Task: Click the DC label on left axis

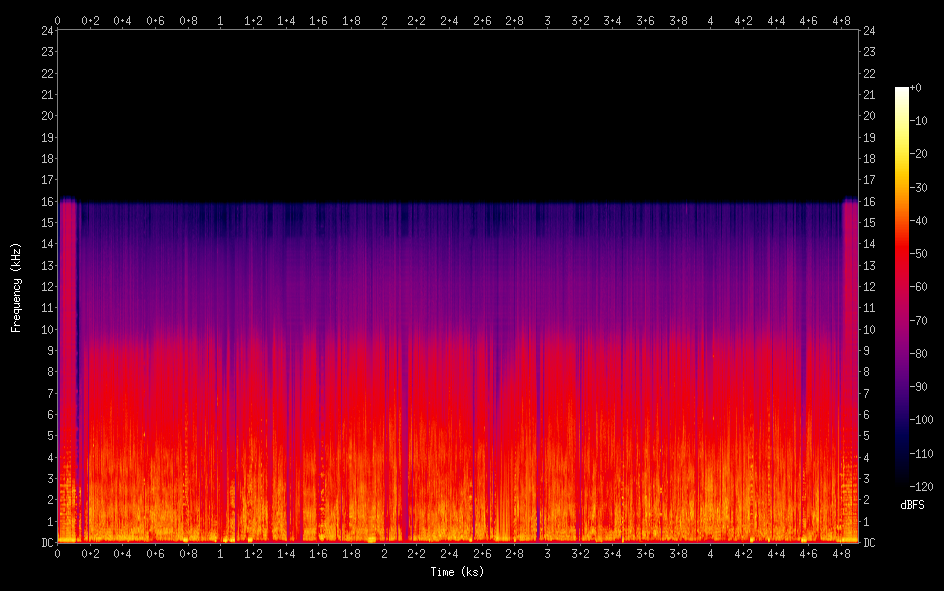Action: tap(45, 543)
